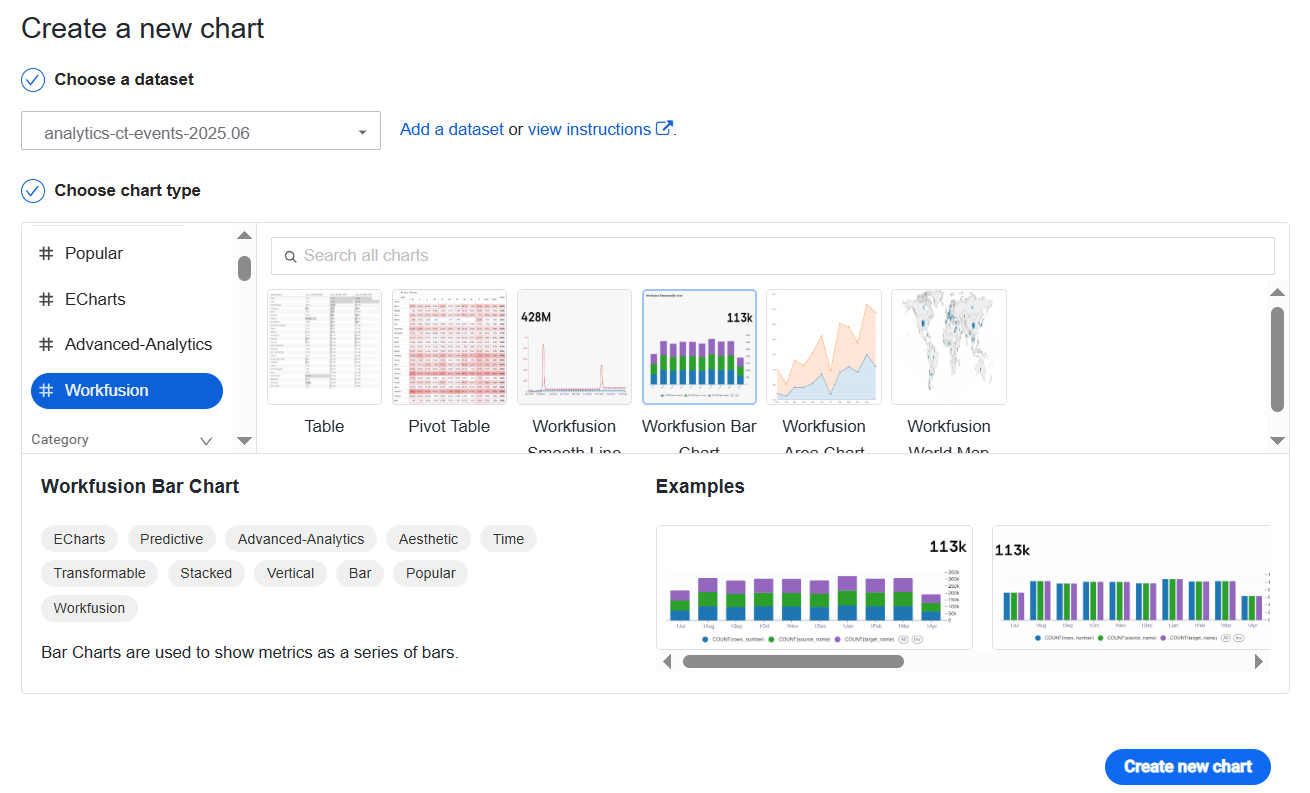
Task: Choose the Workfusion World Map thumbnail
Action: click(949, 347)
